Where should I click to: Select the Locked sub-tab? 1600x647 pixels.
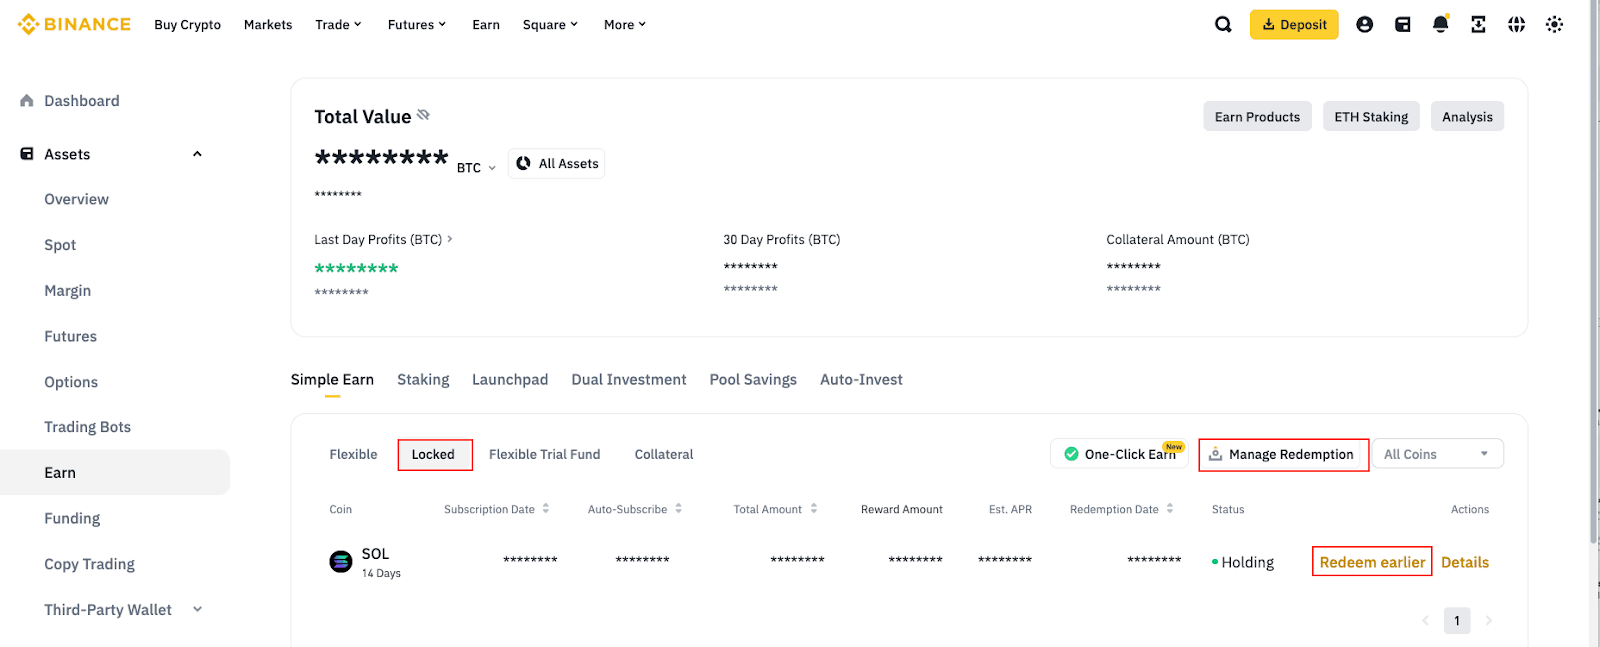[433, 454]
